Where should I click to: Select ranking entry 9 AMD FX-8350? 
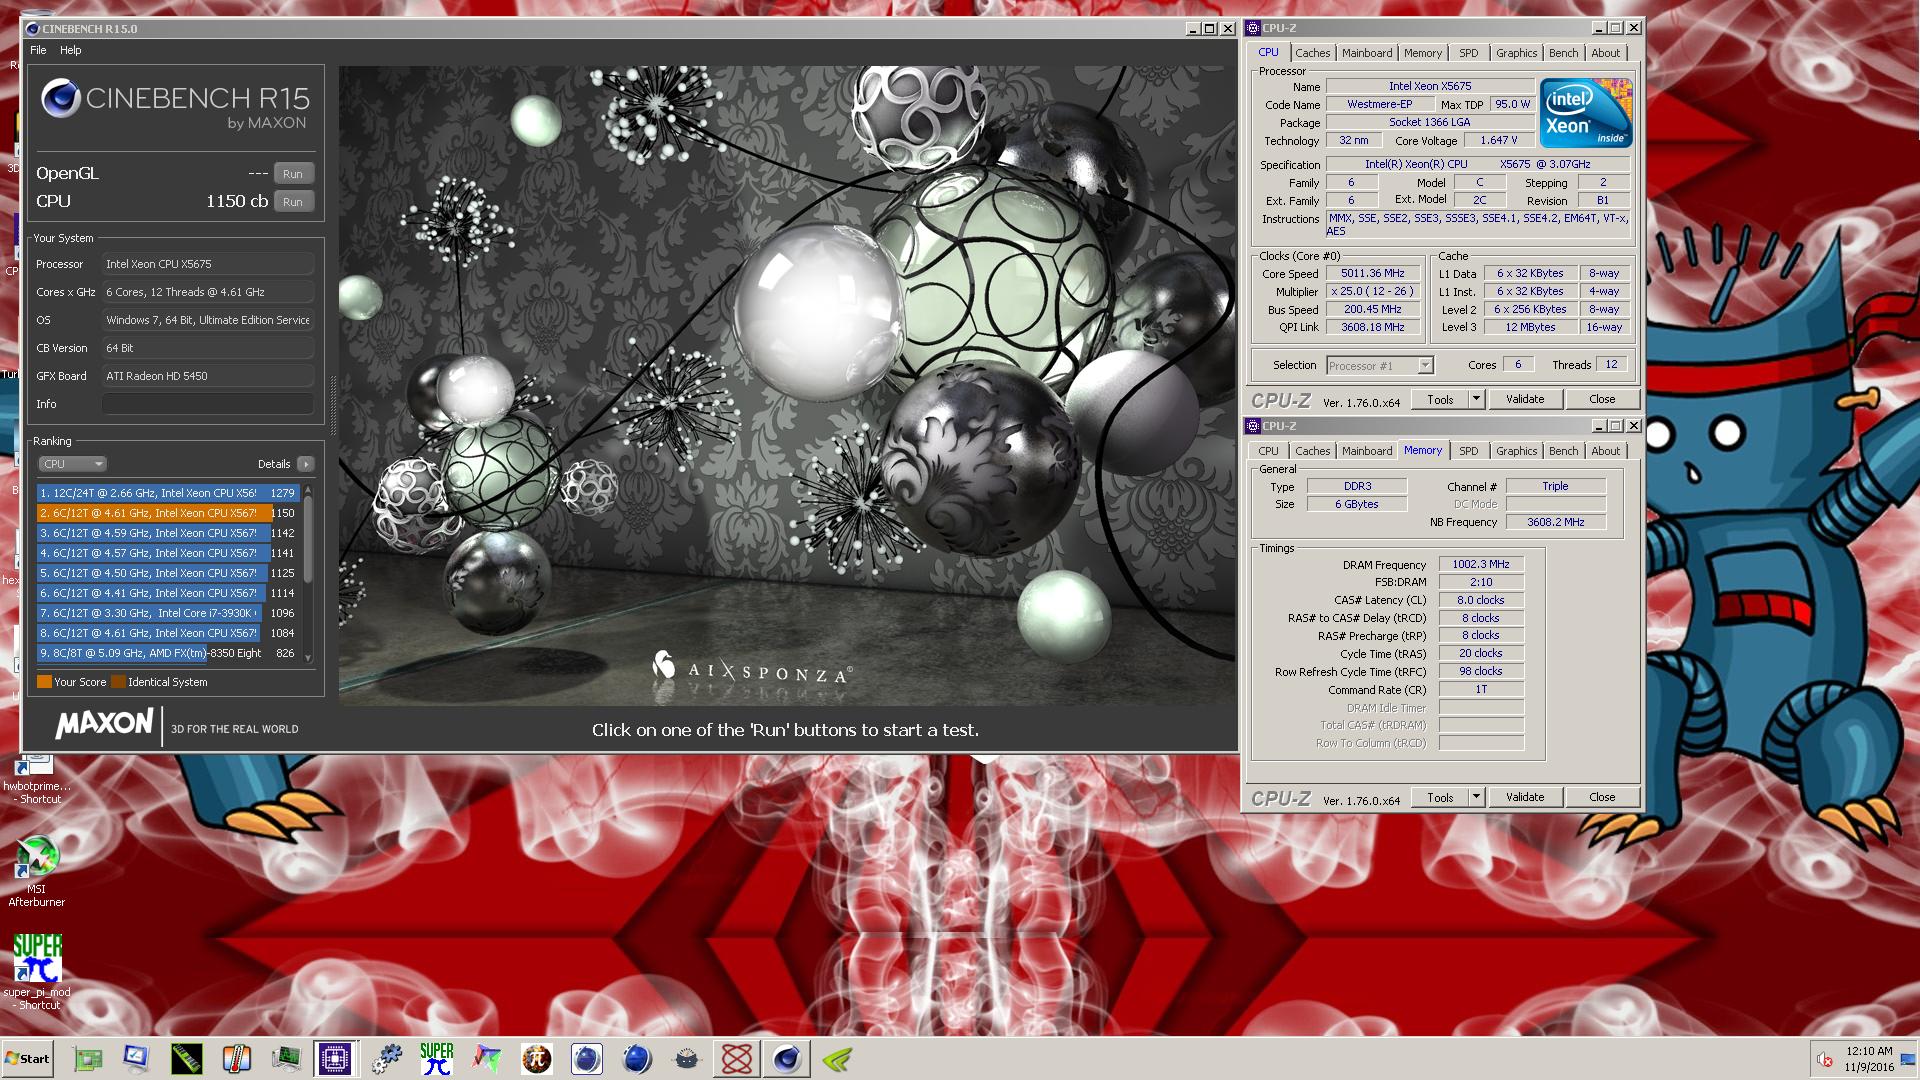168,653
